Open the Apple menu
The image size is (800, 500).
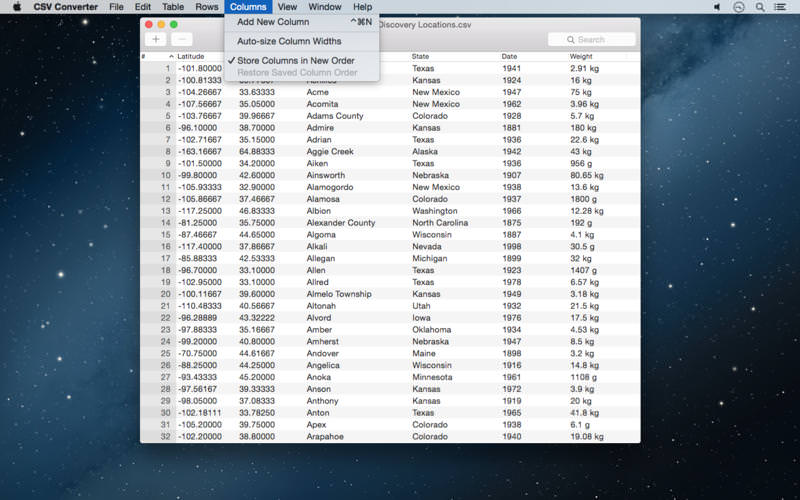click(x=17, y=7)
